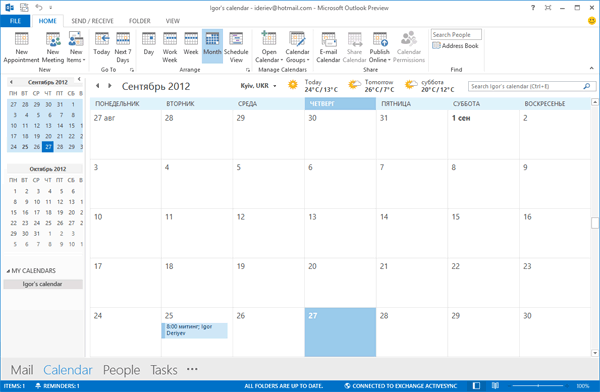Open the Help question mark

(x=533, y=8)
